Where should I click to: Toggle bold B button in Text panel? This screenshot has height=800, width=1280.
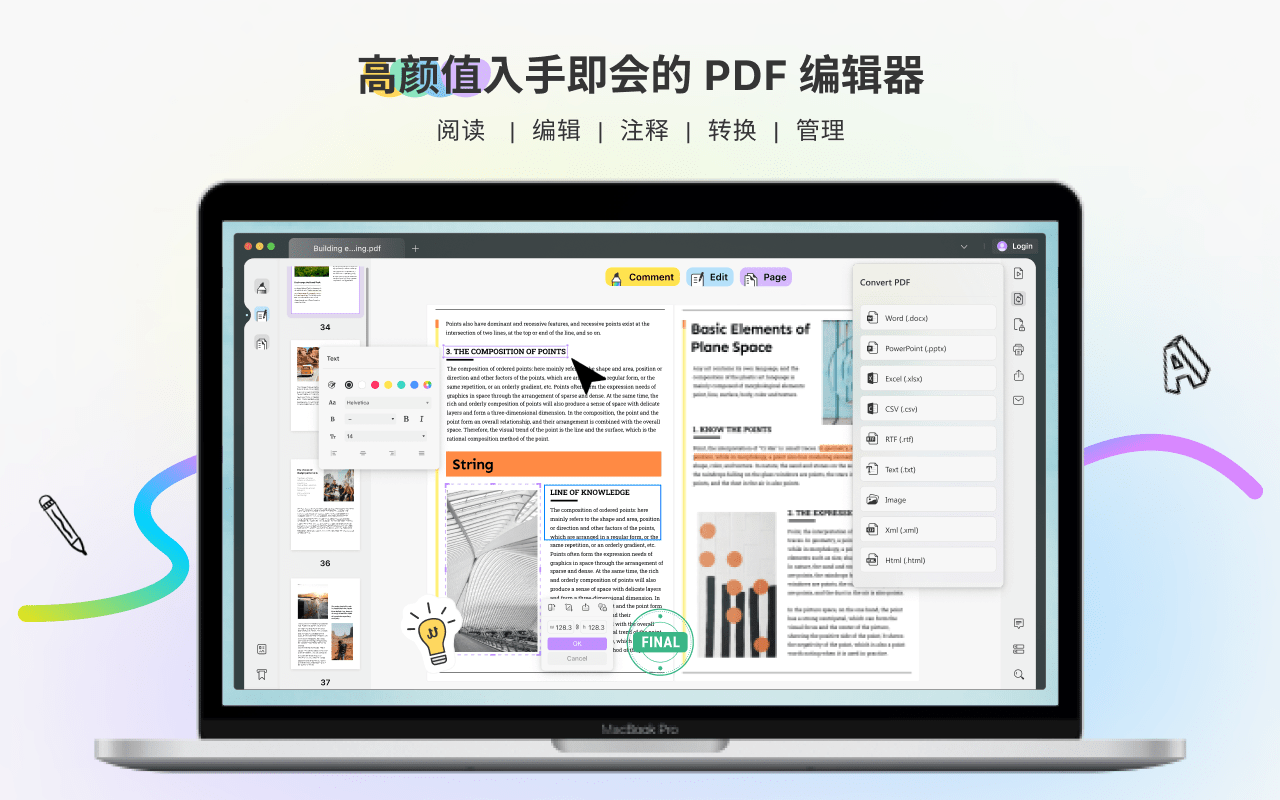coord(406,419)
